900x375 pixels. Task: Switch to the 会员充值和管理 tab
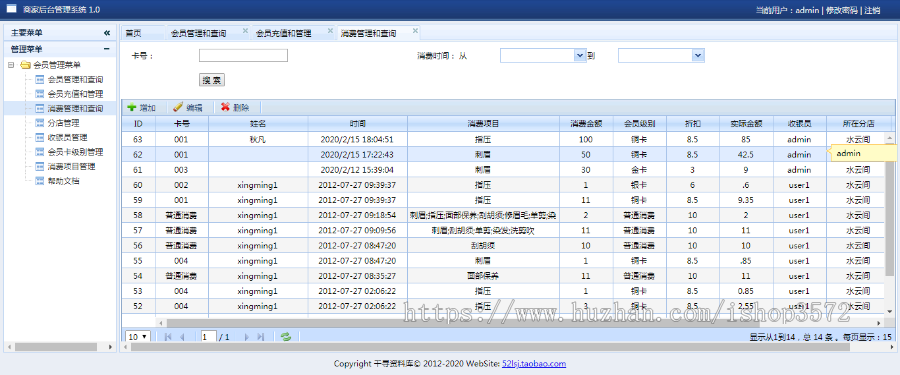coord(284,33)
